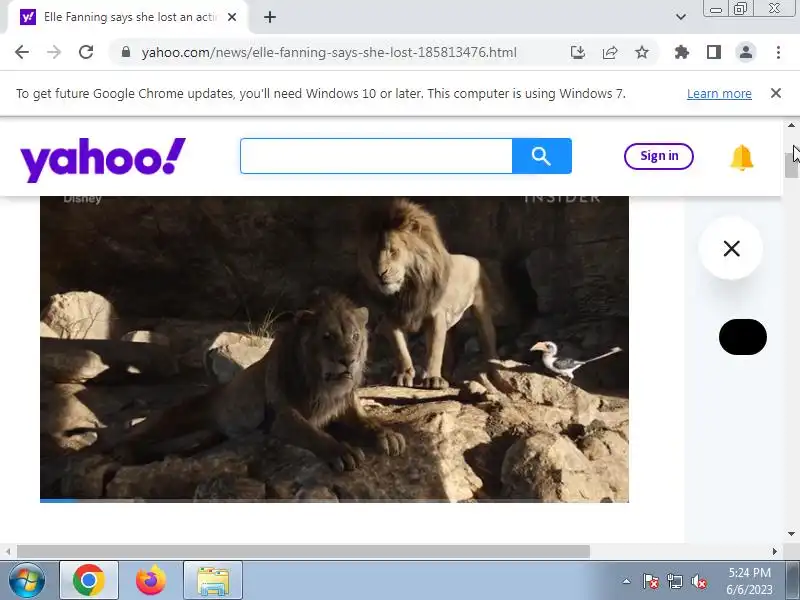Open the Learn more link

click(719, 93)
